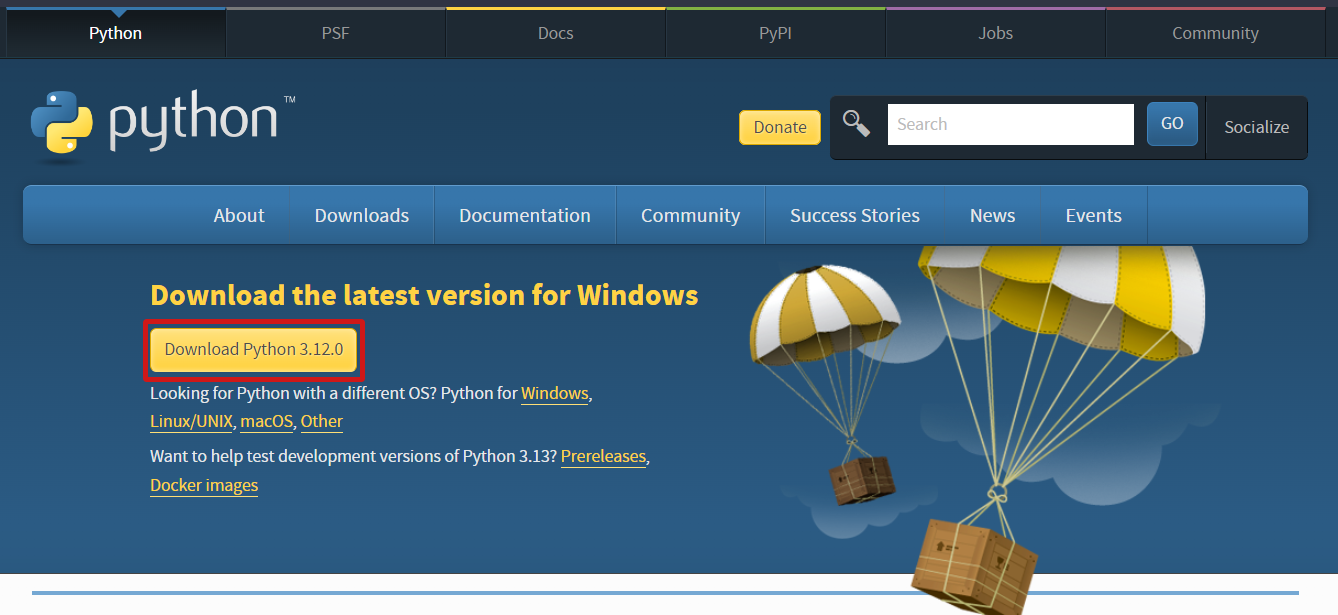The height and width of the screenshot is (615, 1338).
Task: Open the News menu
Action: point(992,214)
